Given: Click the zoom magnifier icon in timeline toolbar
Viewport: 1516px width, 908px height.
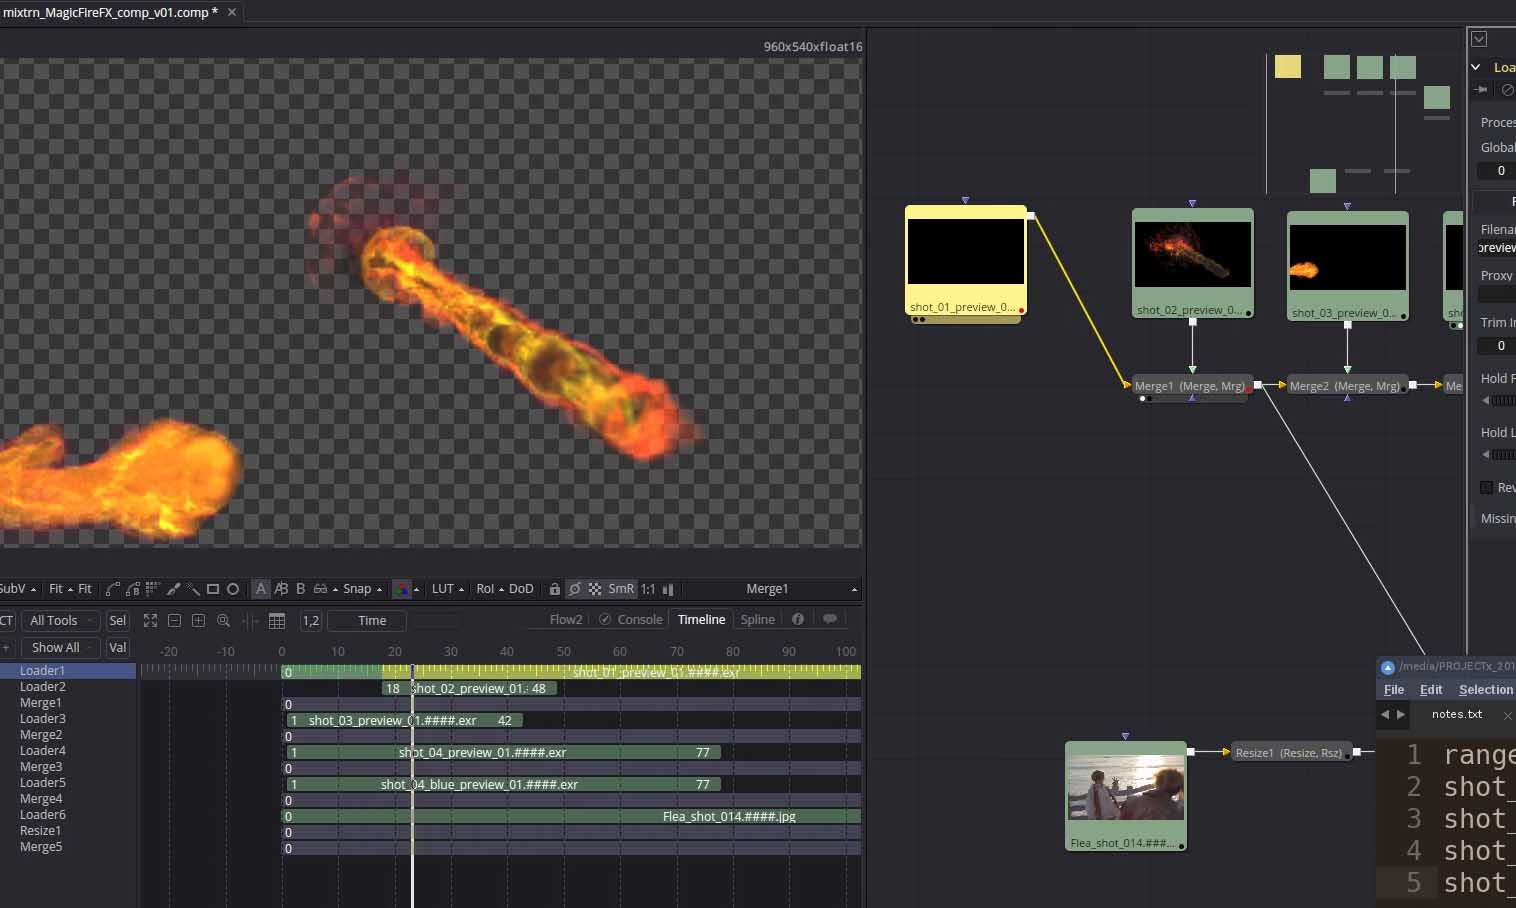Looking at the screenshot, I should (223, 620).
